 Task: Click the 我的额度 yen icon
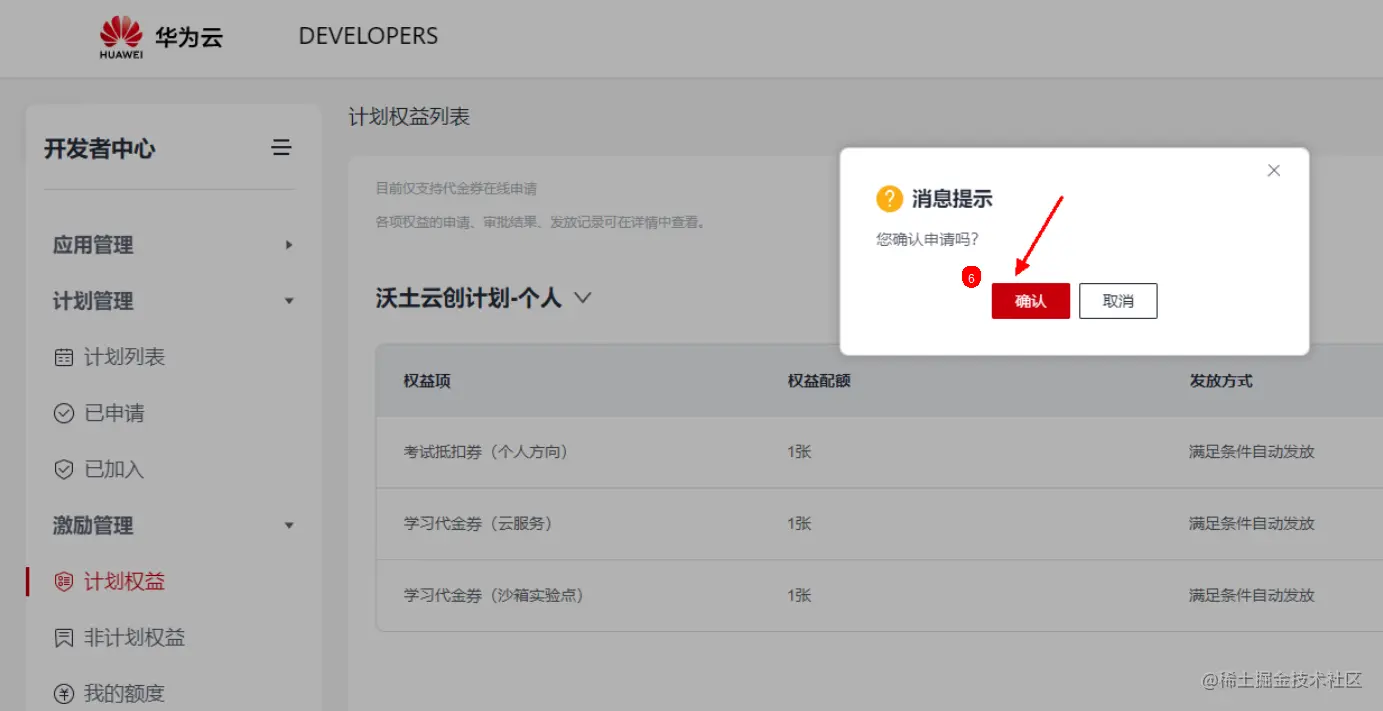pyautogui.click(x=64, y=693)
